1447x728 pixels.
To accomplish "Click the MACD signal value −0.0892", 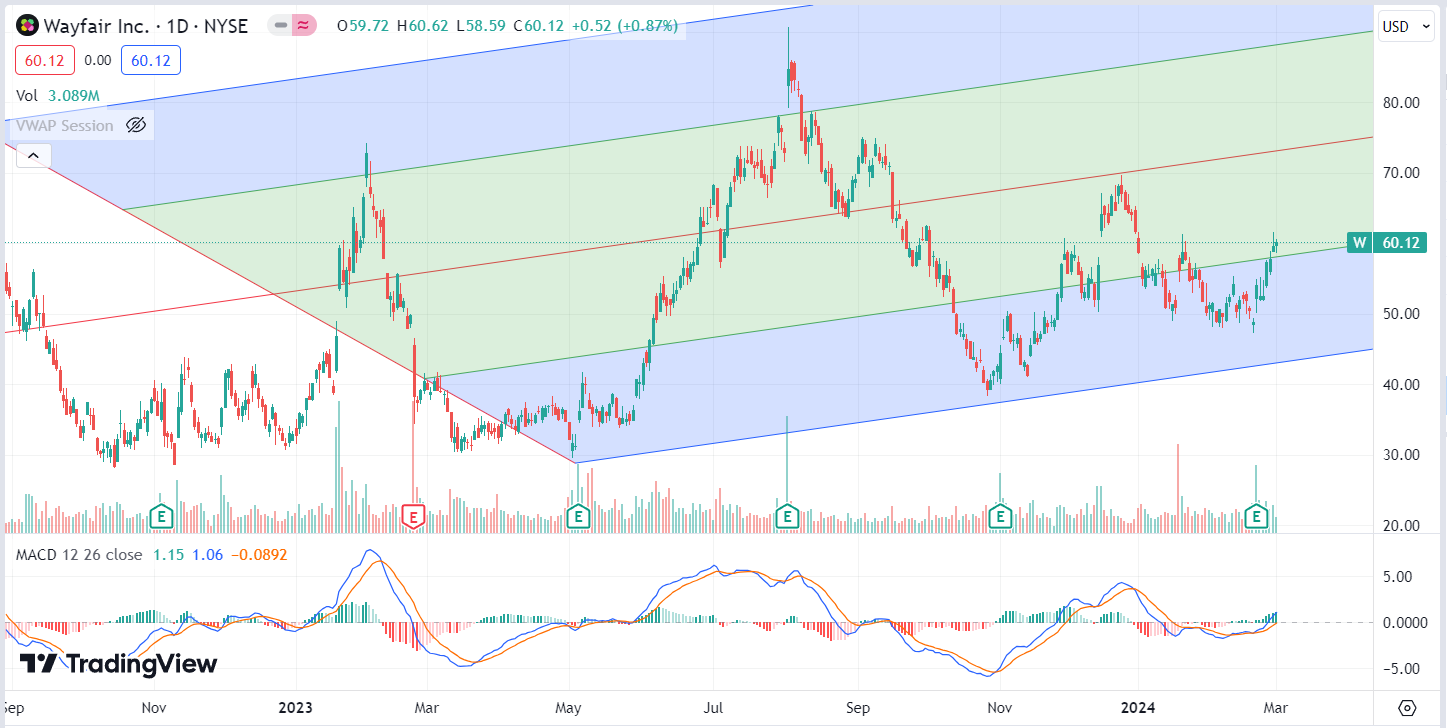I will 260,554.
